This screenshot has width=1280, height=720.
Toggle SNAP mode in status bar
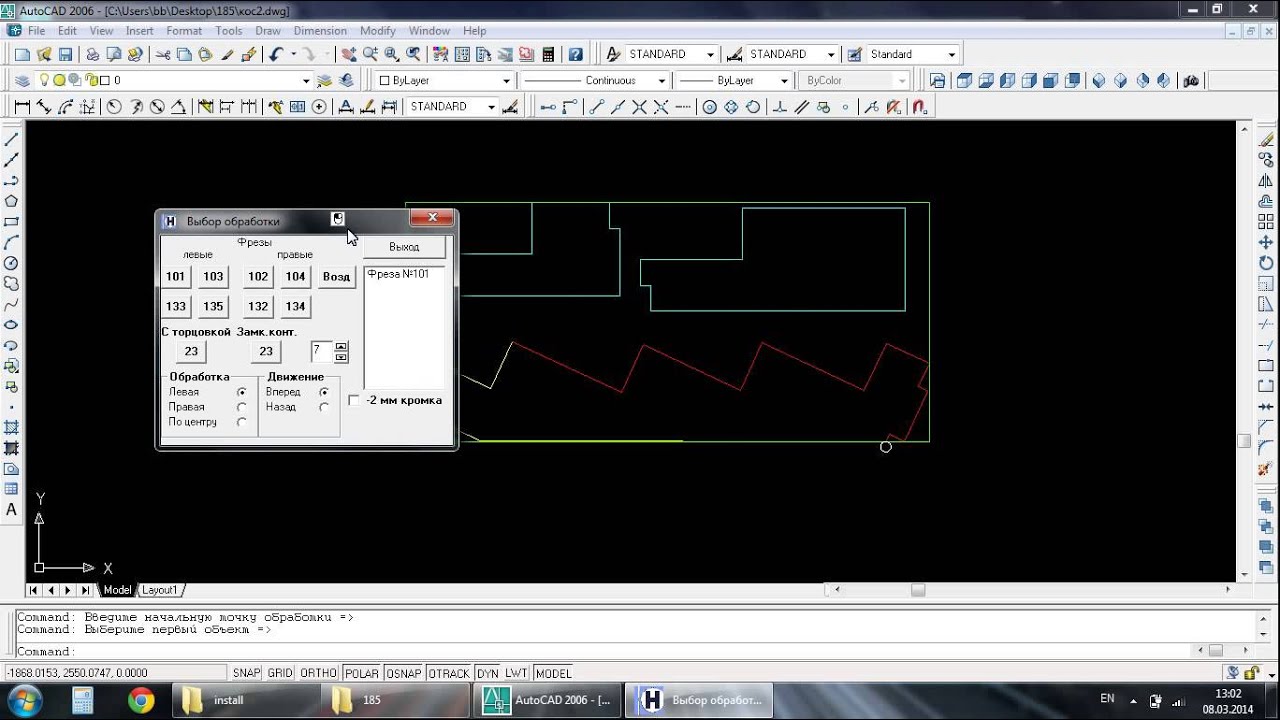click(x=247, y=673)
